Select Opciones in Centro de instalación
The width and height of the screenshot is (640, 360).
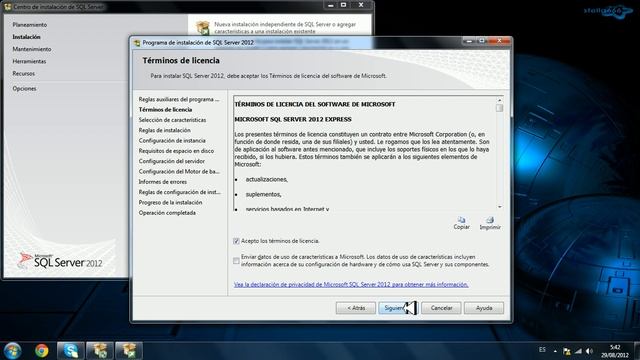pos(24,89)
